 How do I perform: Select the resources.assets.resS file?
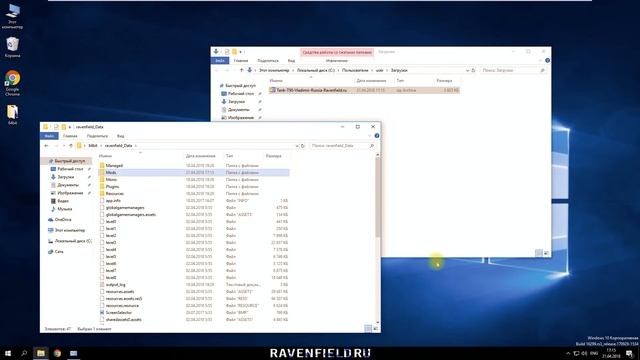(x=124, y=298)
